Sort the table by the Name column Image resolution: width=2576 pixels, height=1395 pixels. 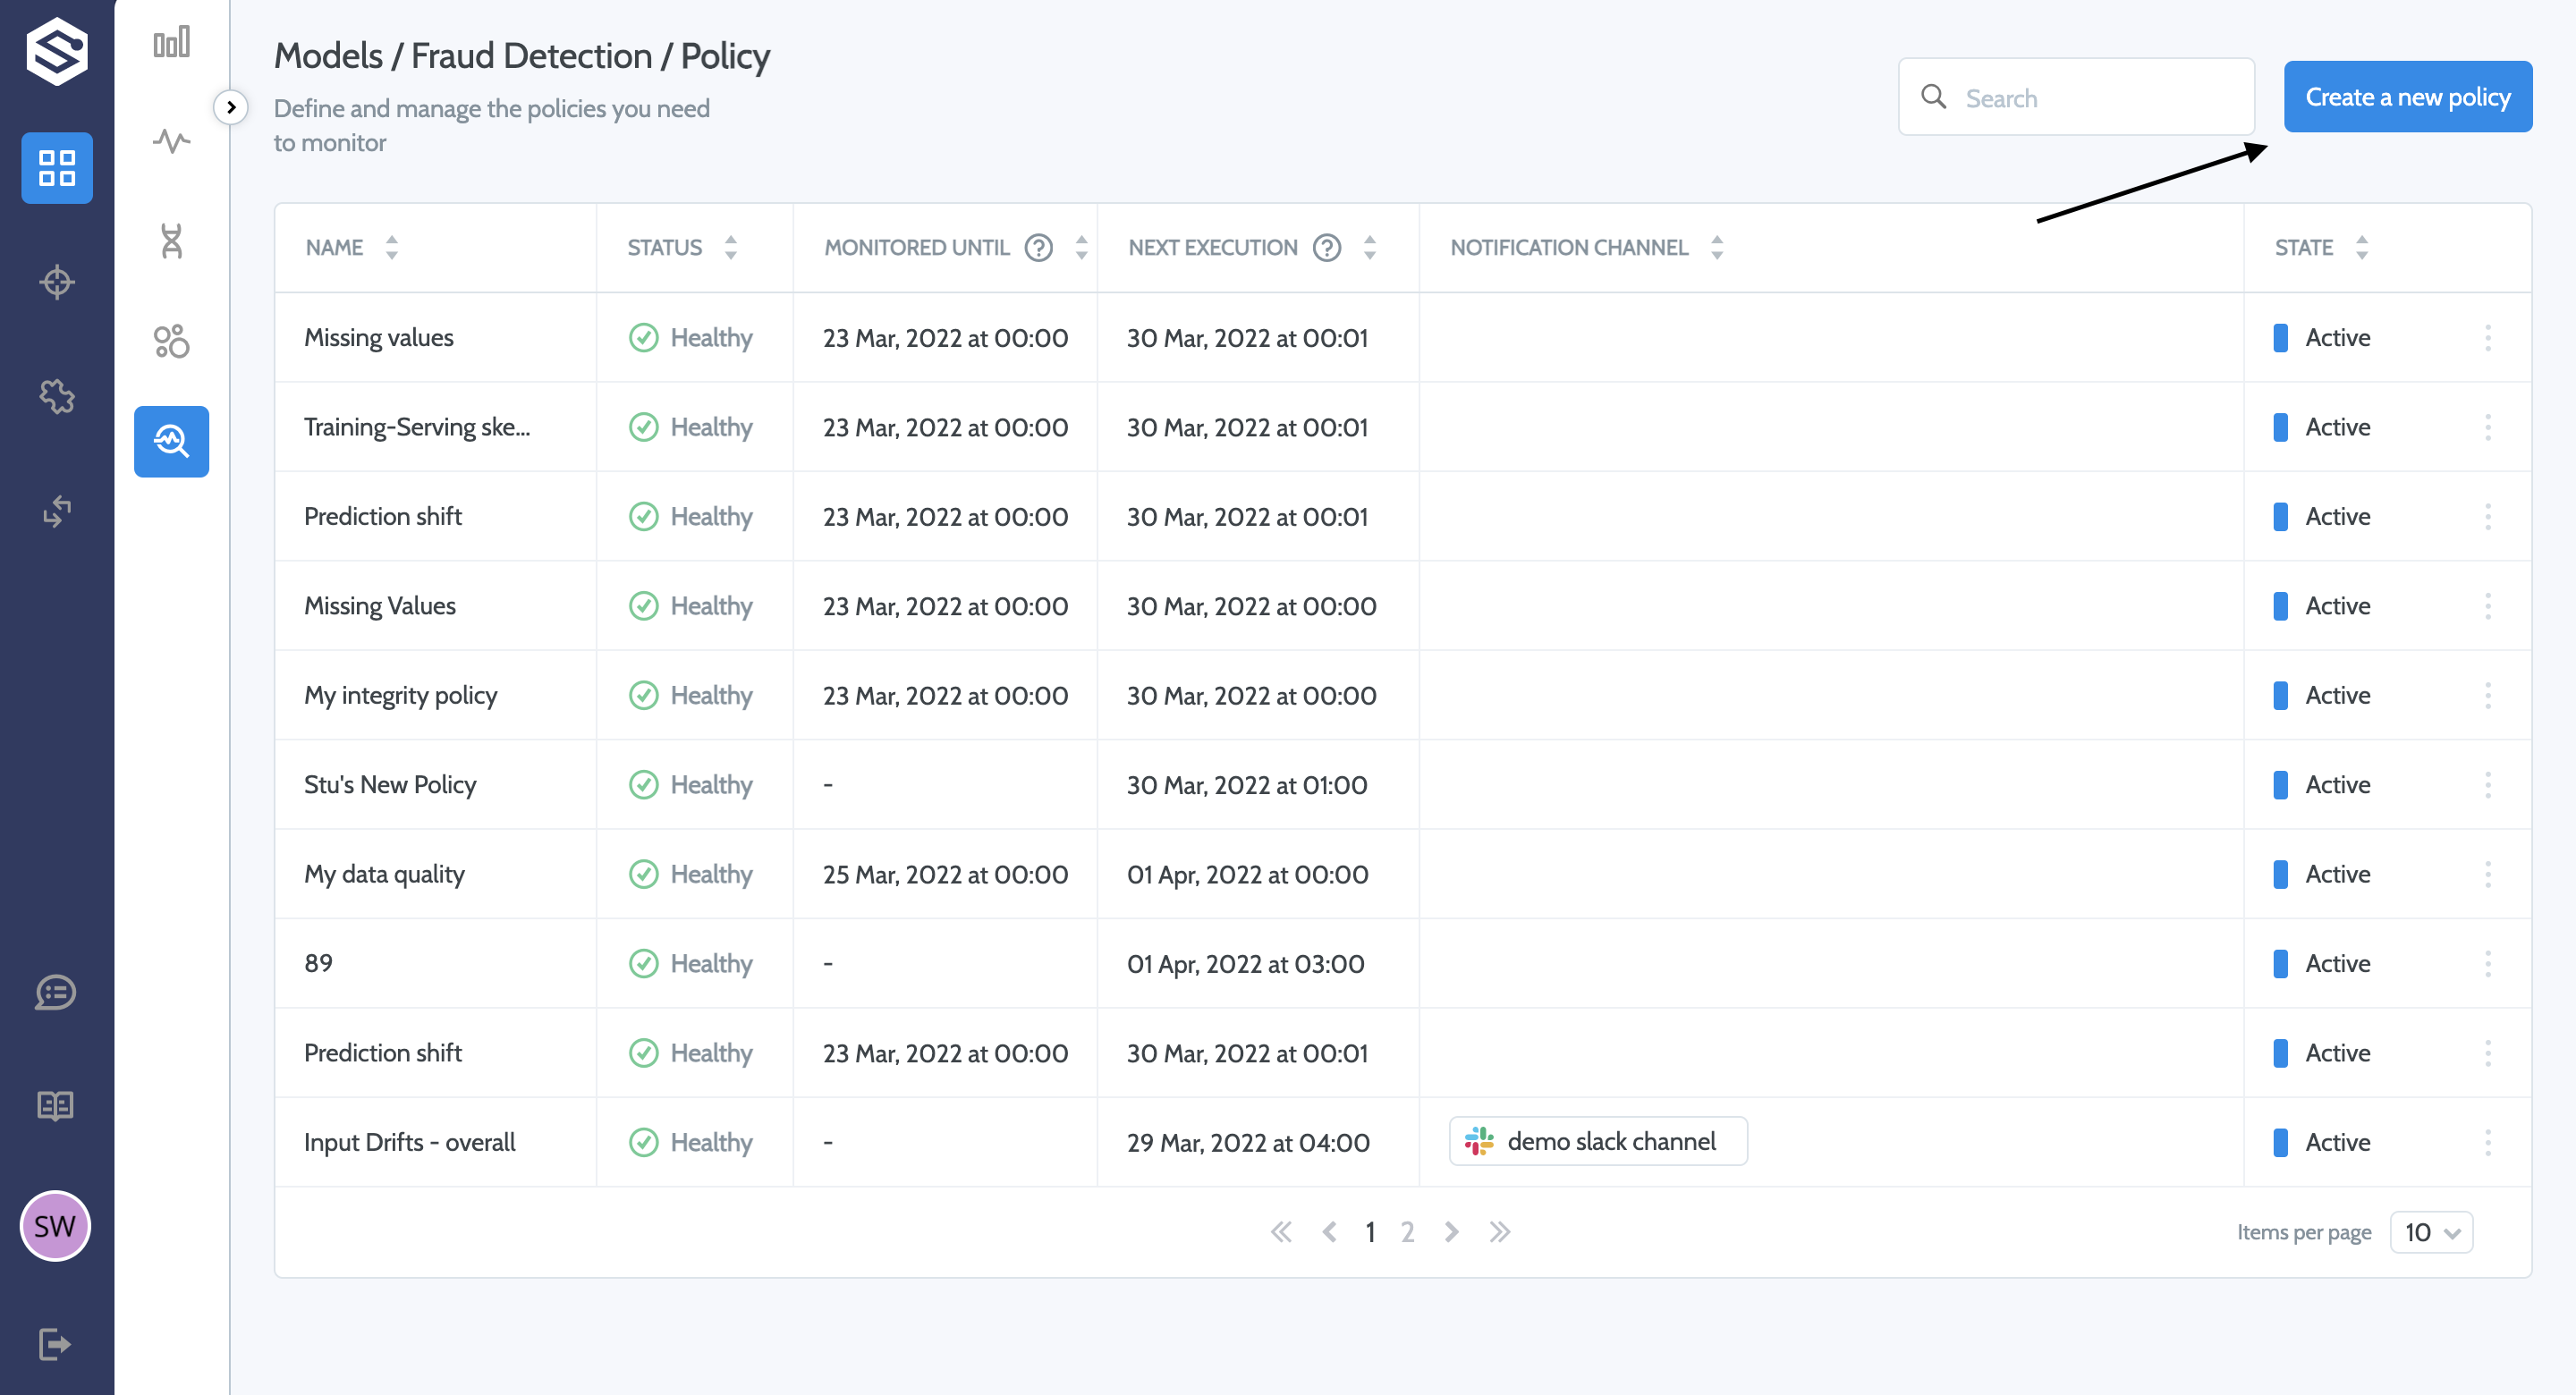(391, 247)
